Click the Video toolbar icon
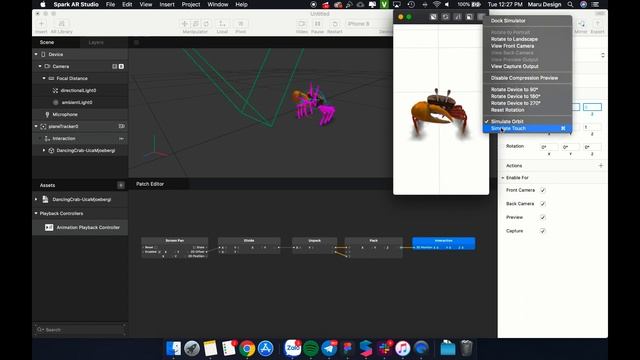Image resolution: width=640 pixels, height=360 pixels. (x=302, y=24)
